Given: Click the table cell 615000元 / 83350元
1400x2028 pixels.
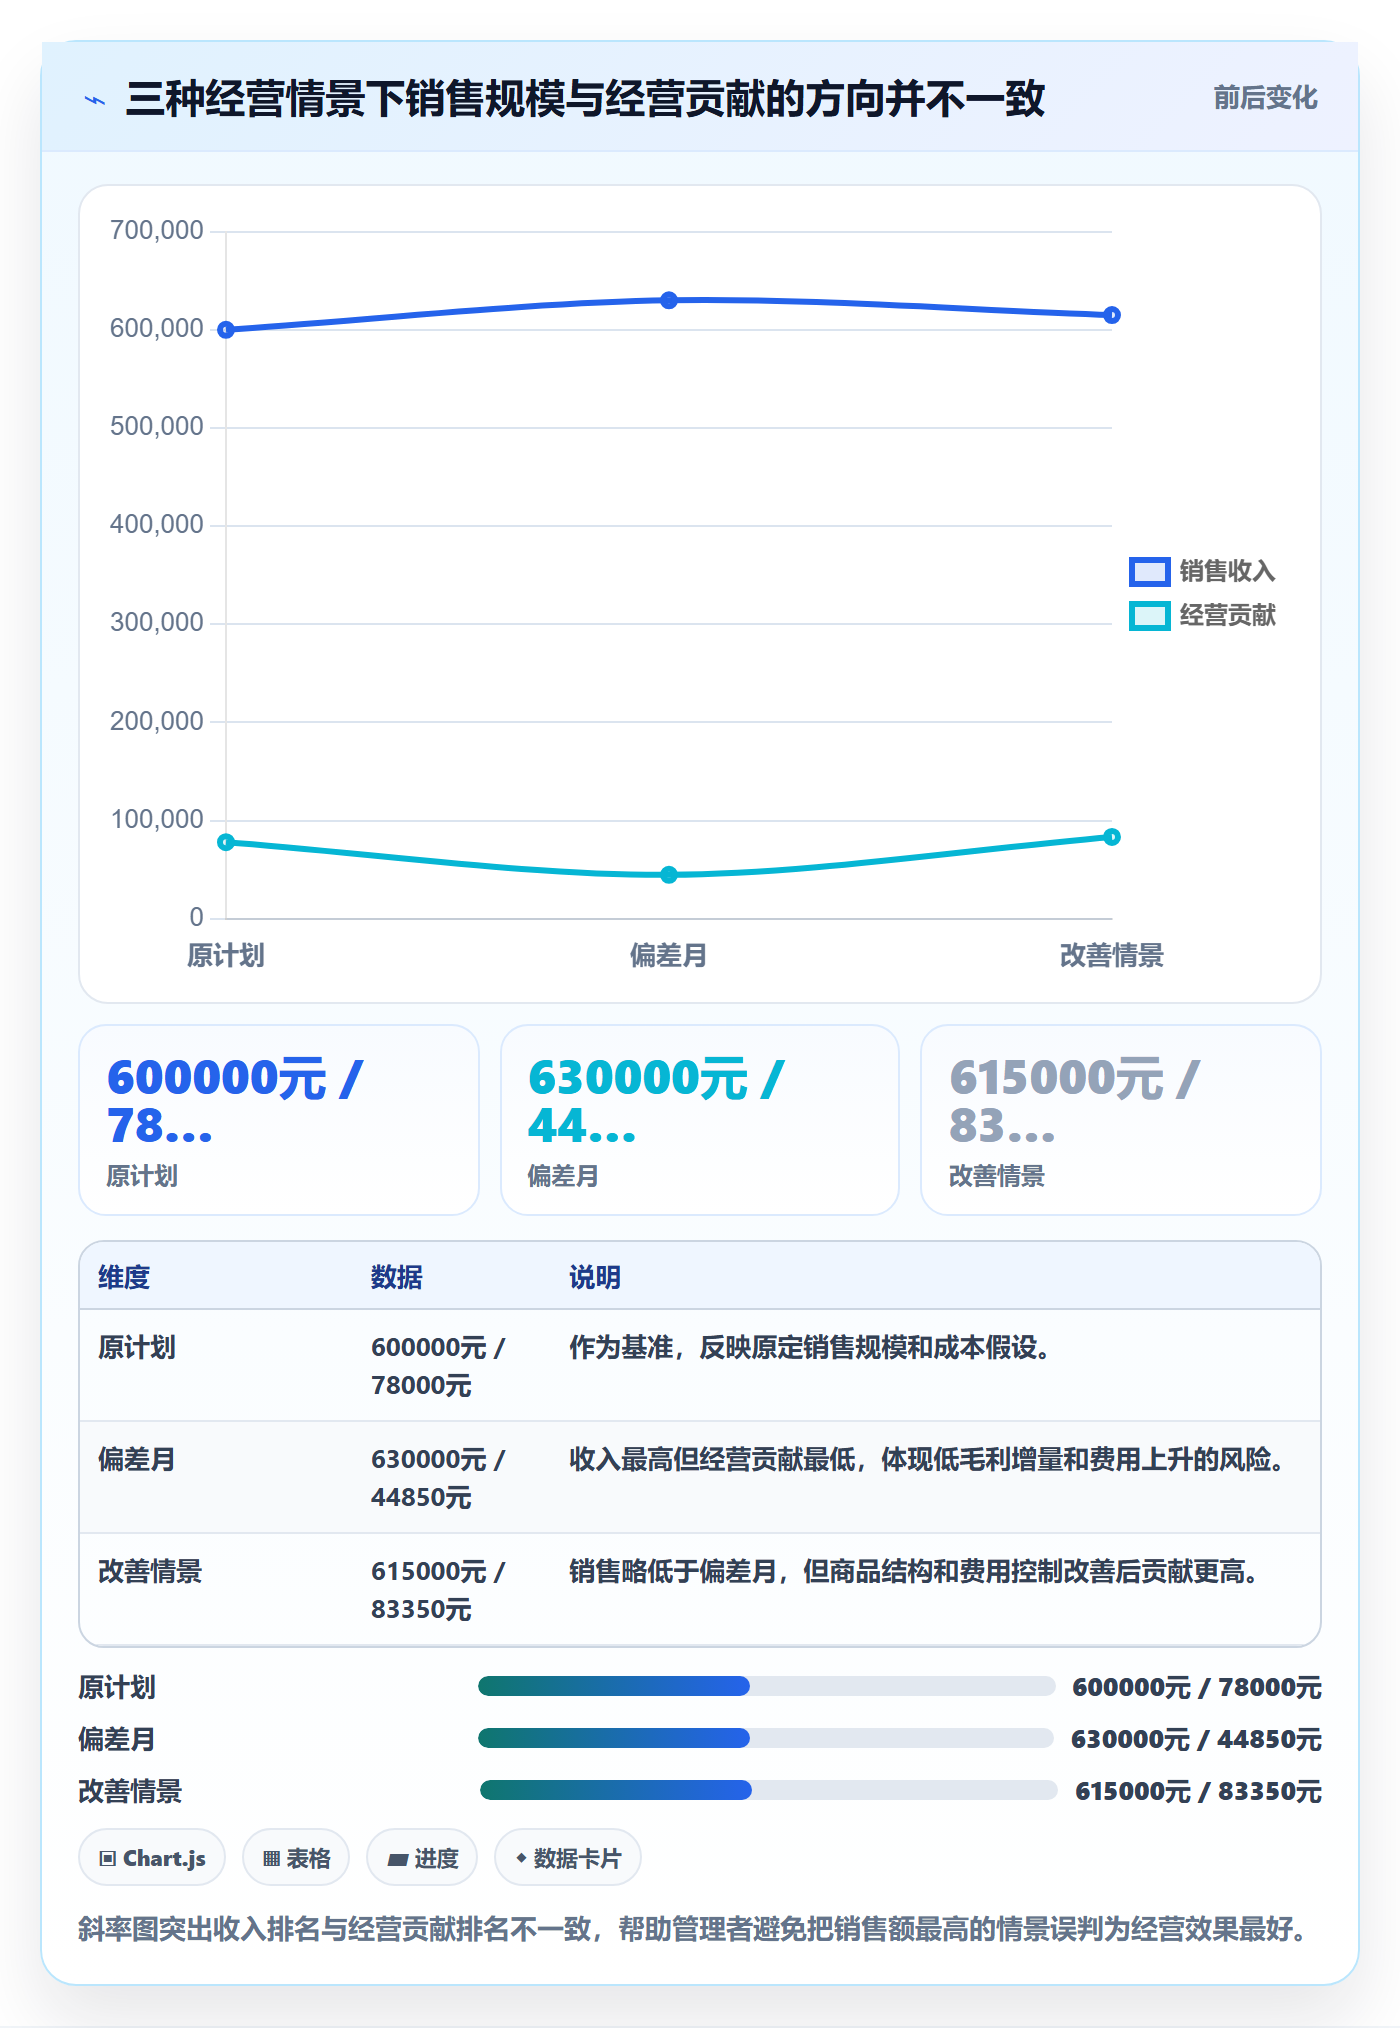Looking at the screenshot, I should 438,1590.
